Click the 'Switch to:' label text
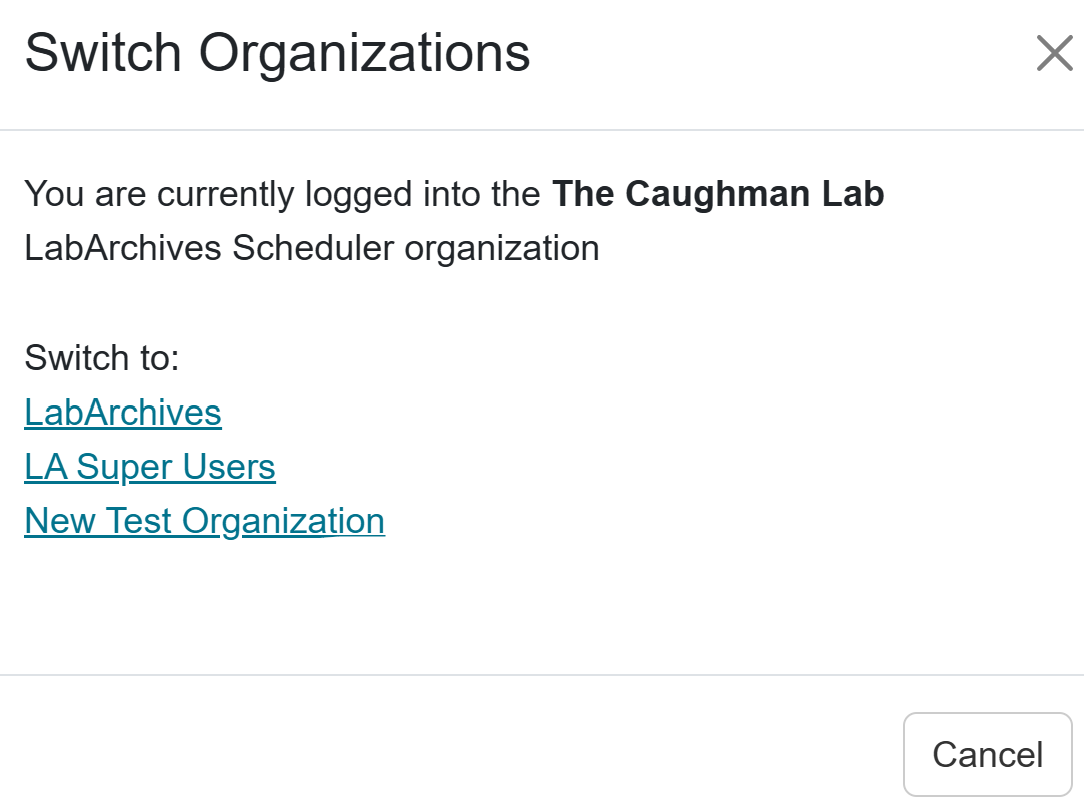 pyautogui.click(x=102, y=358)
